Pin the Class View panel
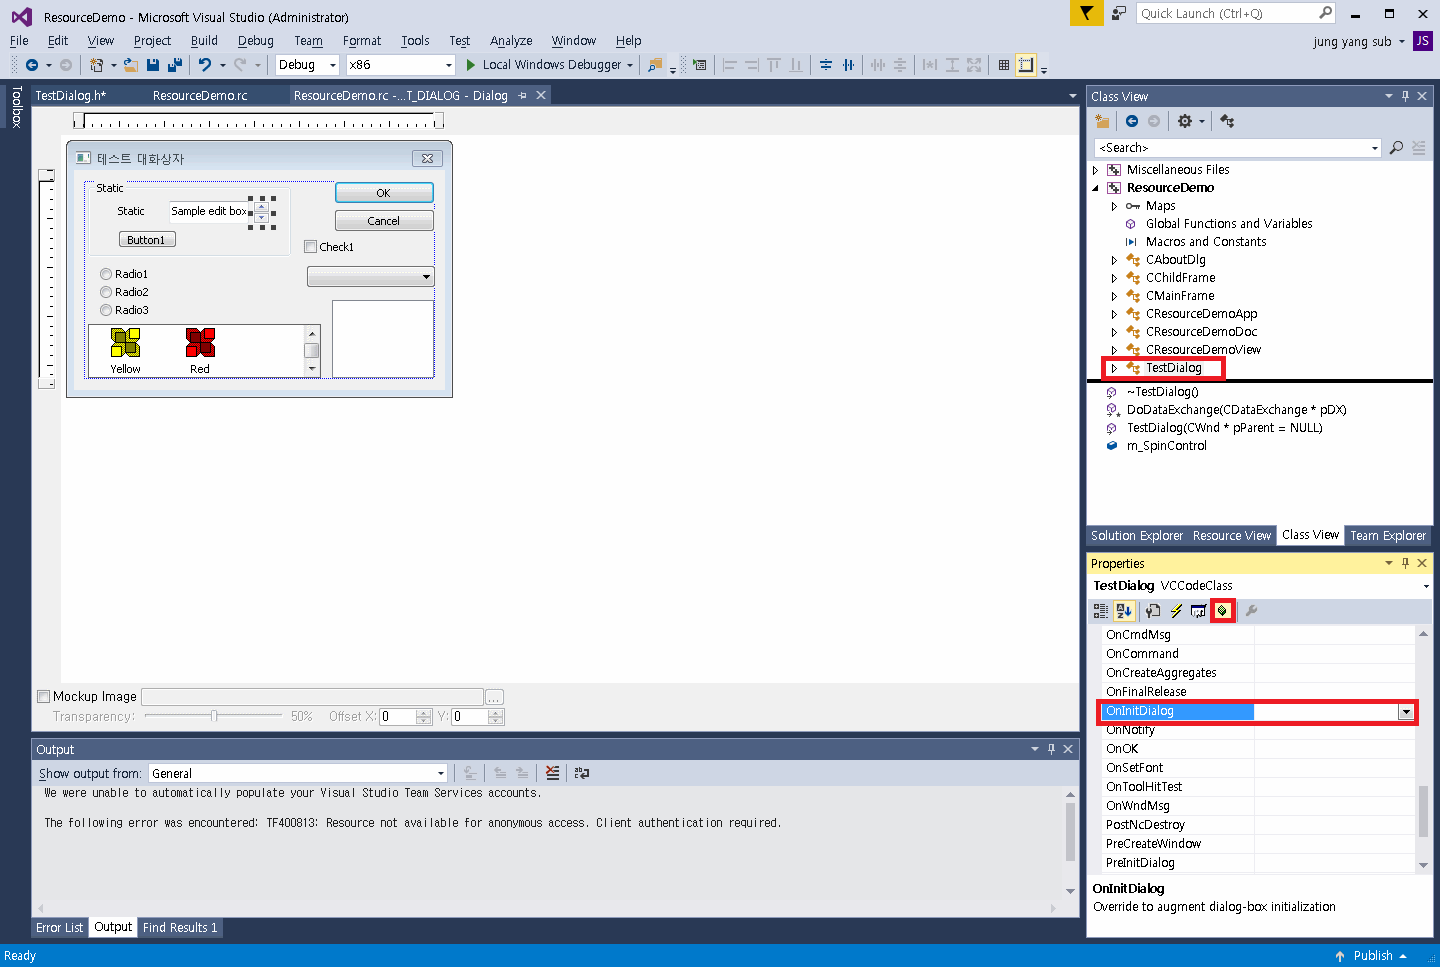Viewport: 1440px width, 967px height. (1405, 96)
